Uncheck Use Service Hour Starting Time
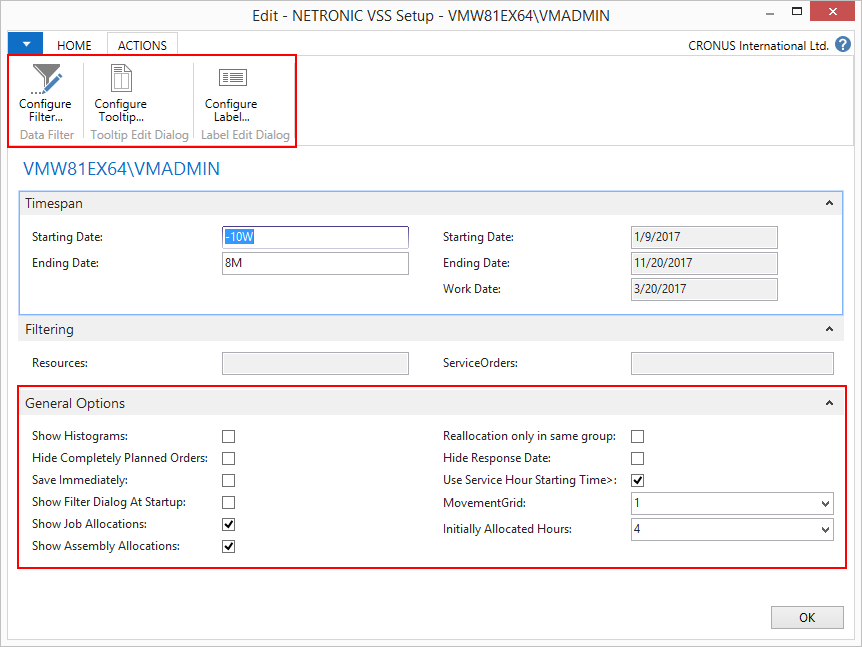The height and width of the screenshot is (647, 862). coord(637,480)
